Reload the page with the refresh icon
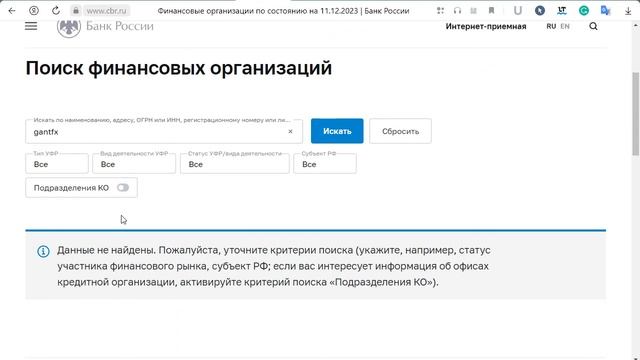The width and height of the screenshot is (640, 360). click(x=56, y=11)
